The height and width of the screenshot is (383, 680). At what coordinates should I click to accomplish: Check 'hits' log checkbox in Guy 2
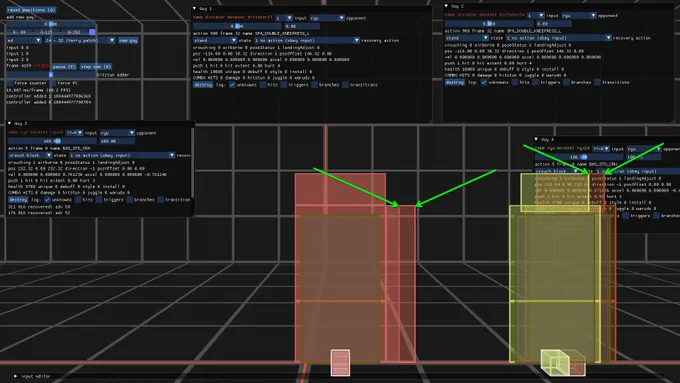pyautogui.click(x=514, y=82)
